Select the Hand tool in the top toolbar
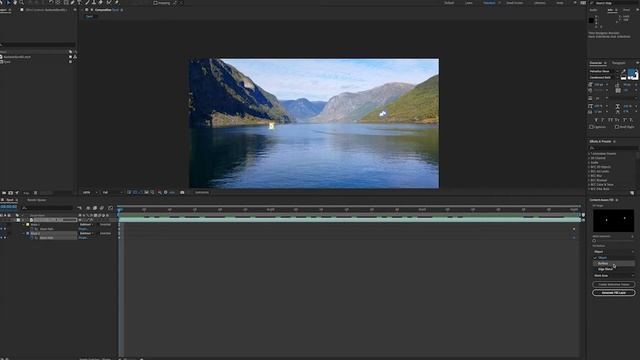This screenshot has width=640, height=360. tap(15, 2)
